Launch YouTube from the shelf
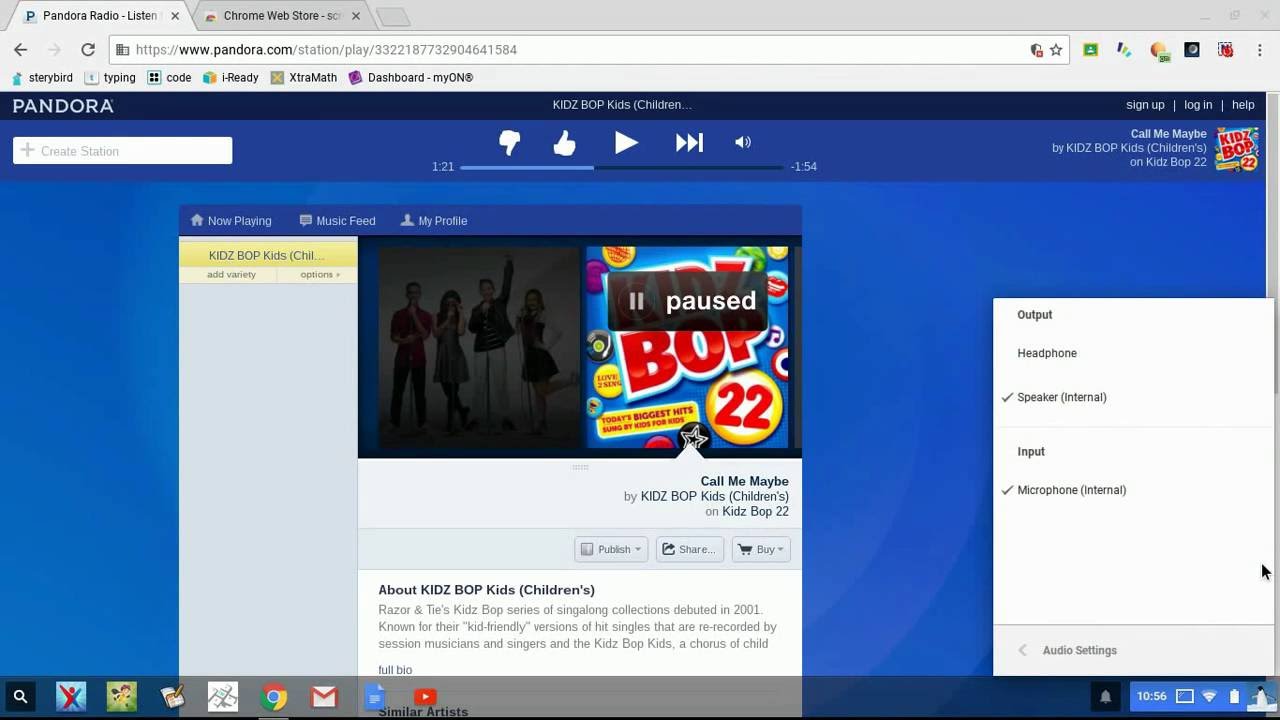This screenshot has width=1280, height=720. click(x=425, y=697)
